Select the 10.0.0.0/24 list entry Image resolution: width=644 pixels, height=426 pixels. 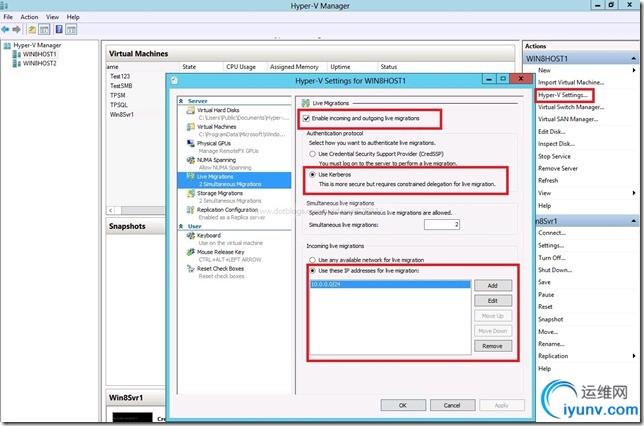coord(390,284)
